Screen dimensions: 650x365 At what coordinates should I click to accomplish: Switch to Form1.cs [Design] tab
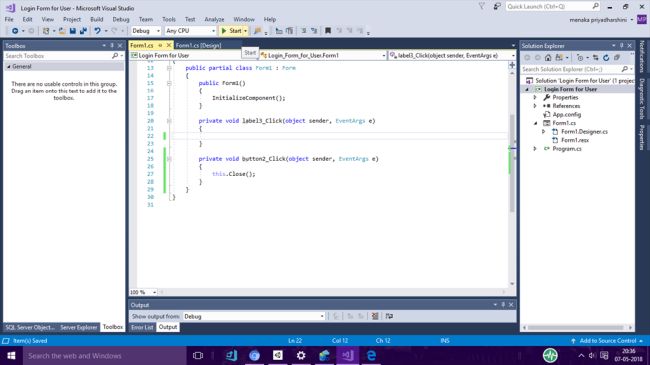pyautogui.click(x=199, y=45)
